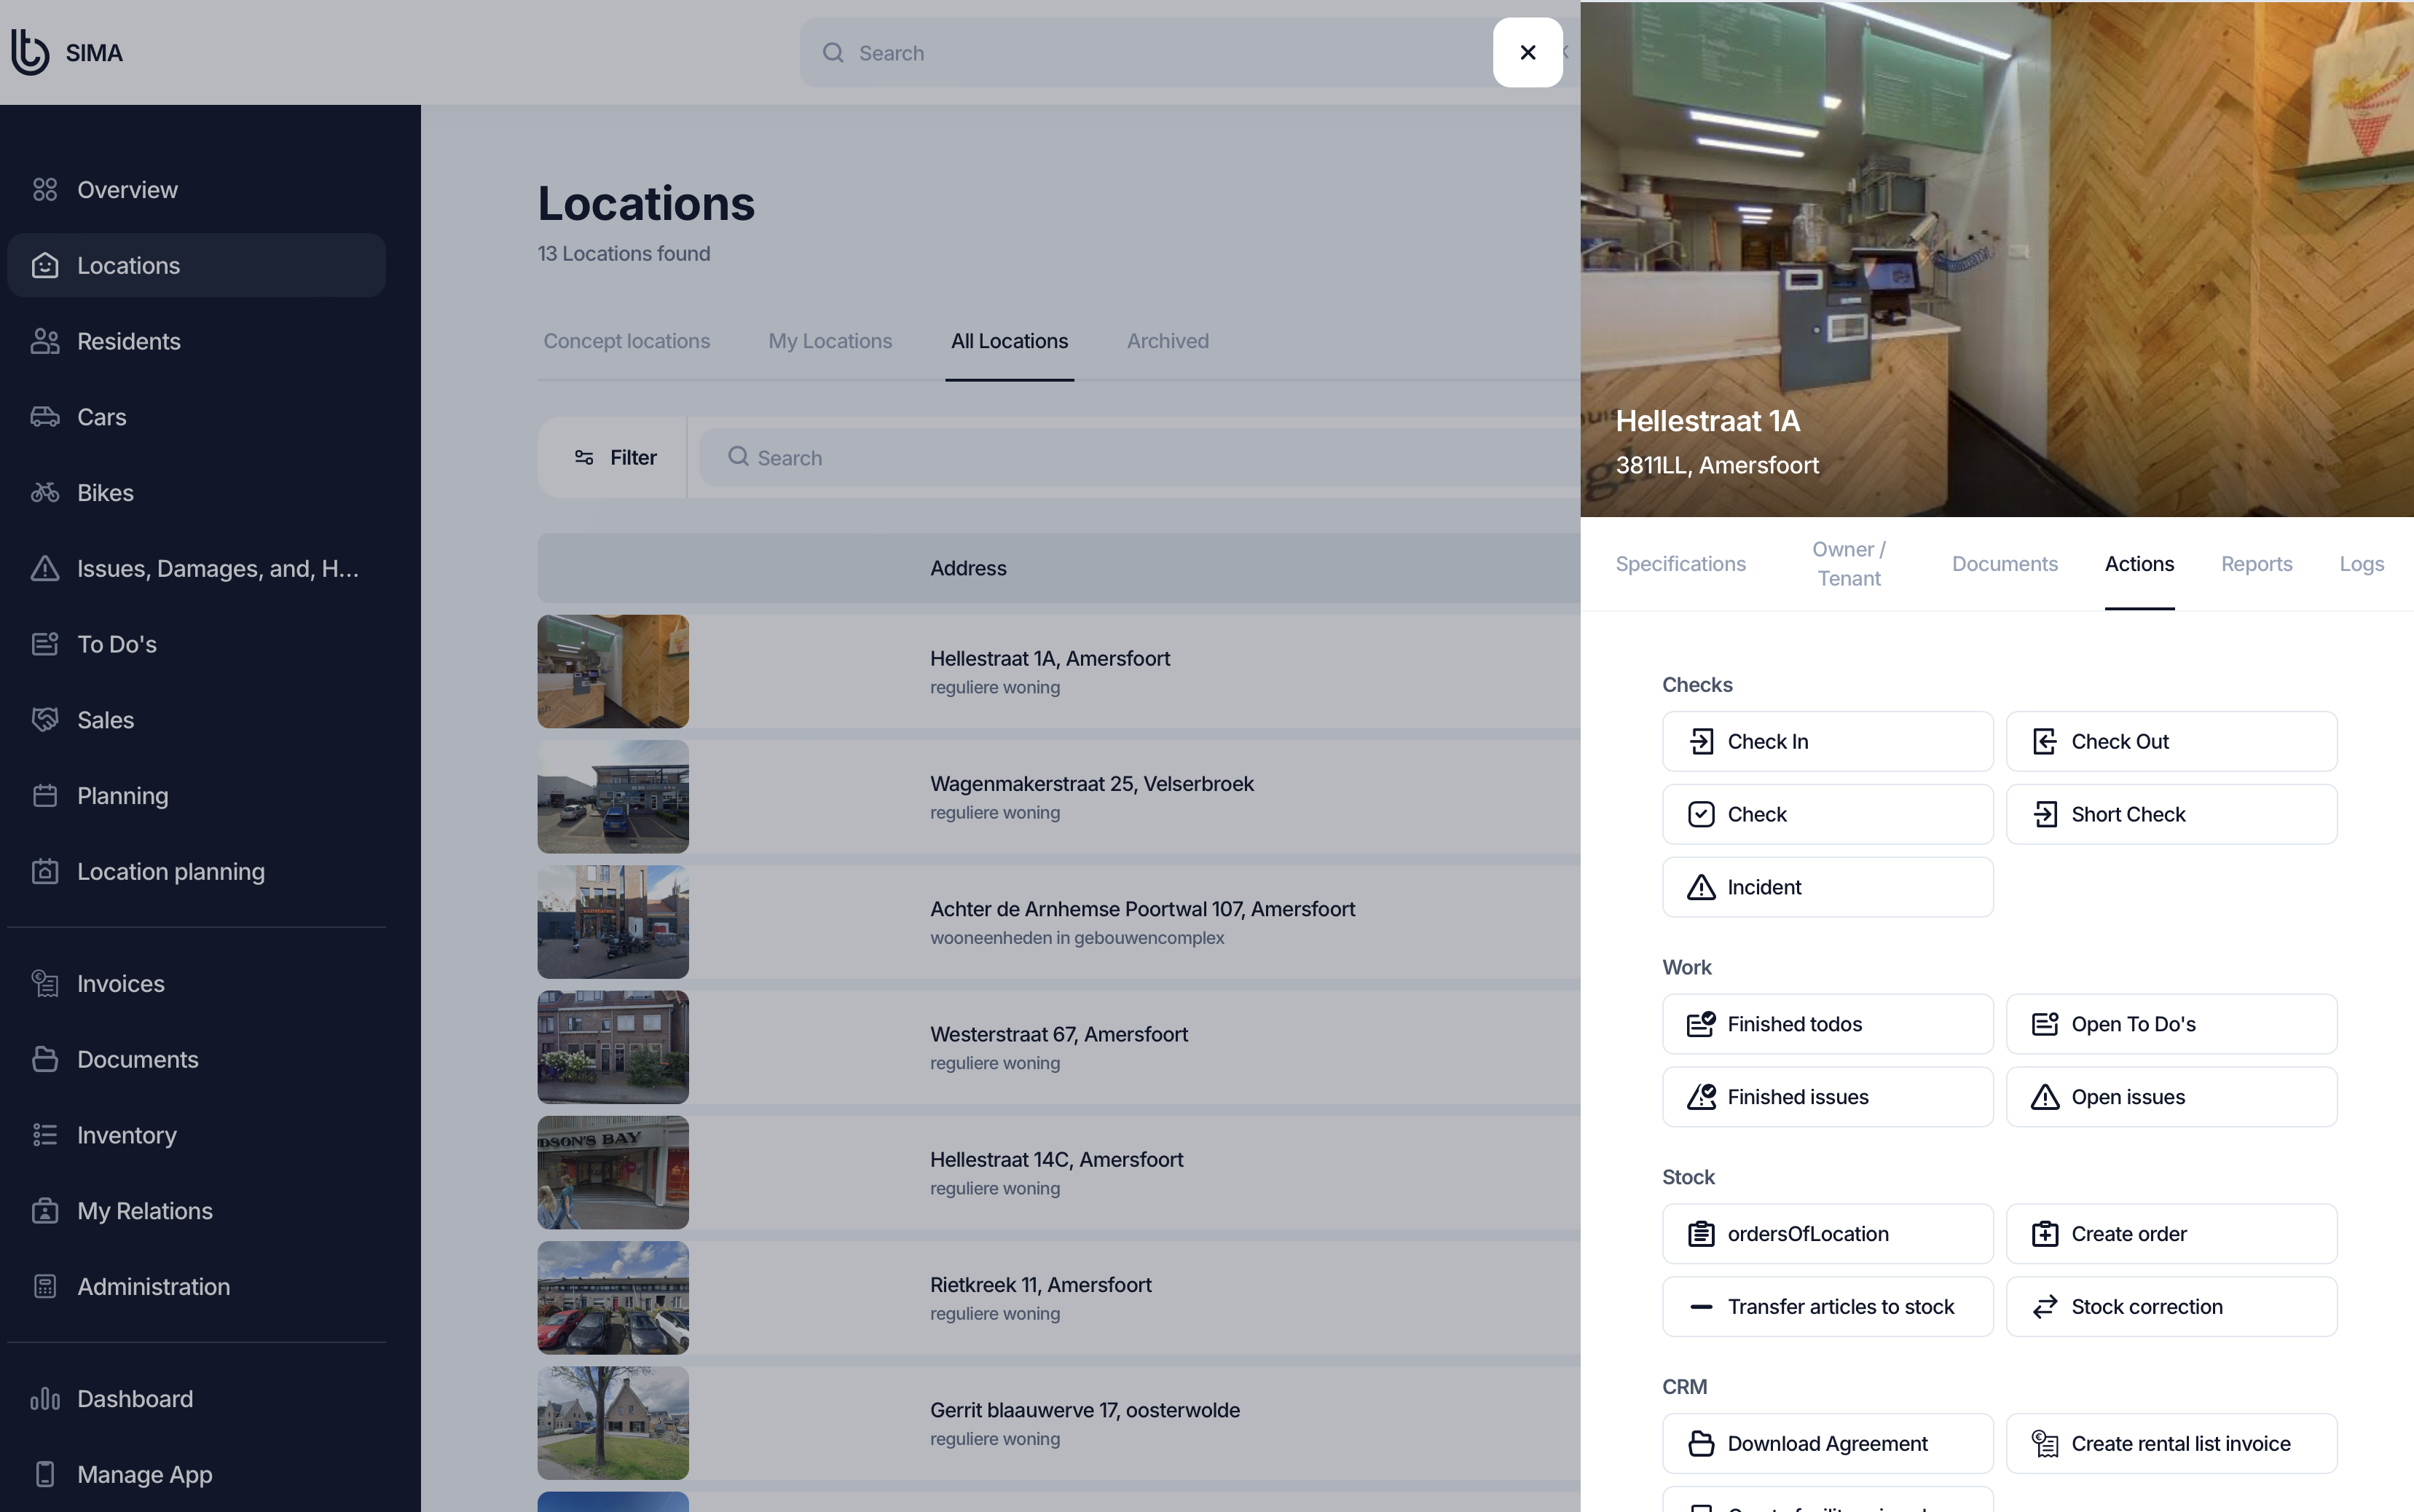Click the Bikes bicycle icon
Image resolution: width=2414 pixels, height=1512 pixels.
pos(44,493)
